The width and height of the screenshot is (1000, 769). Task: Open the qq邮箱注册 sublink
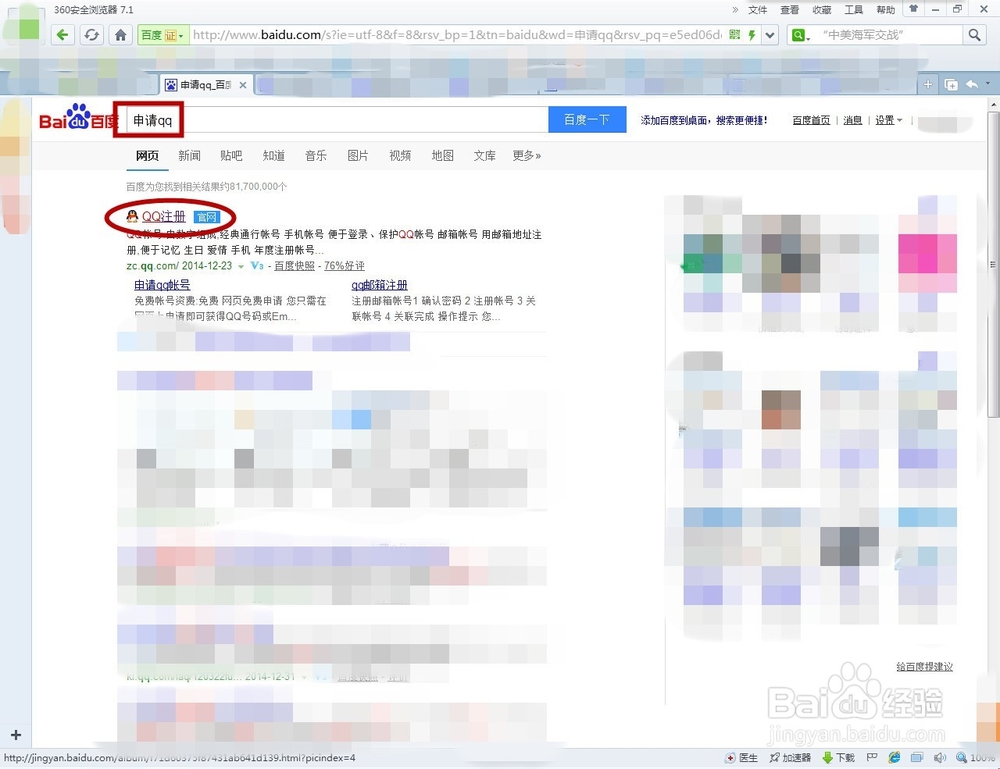click(379, 285)
